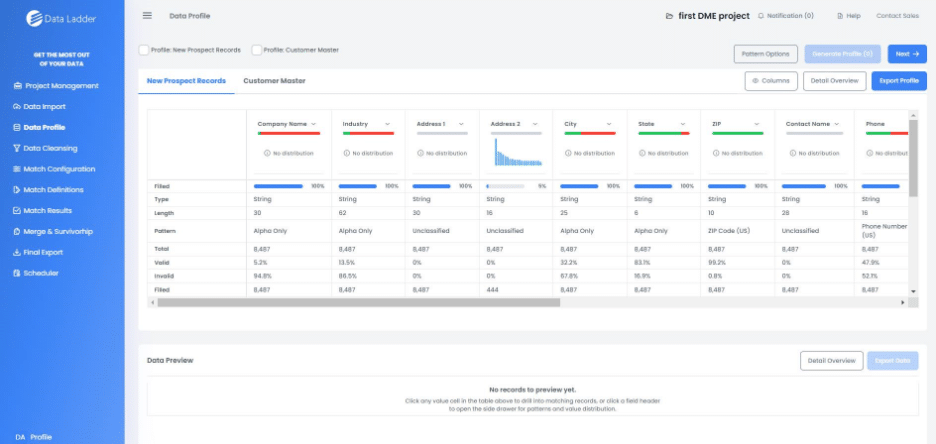
Task: Expand the State column dropdown
Action: (x=683, y=124)
